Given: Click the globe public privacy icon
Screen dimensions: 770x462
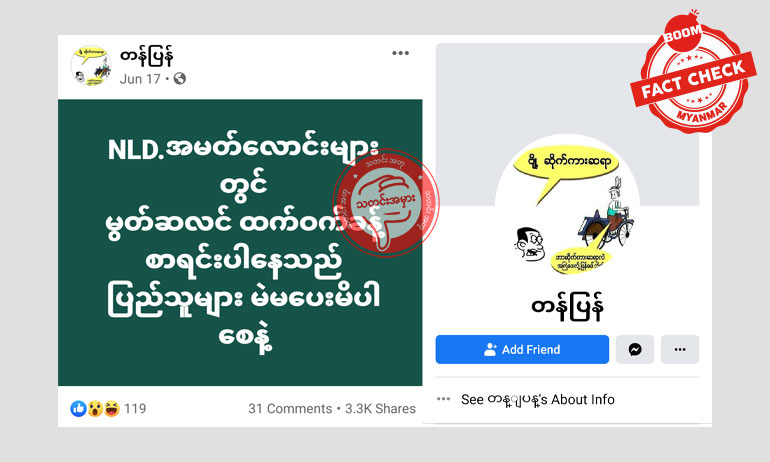Looking at the screenshot, I should pos(180,79).
